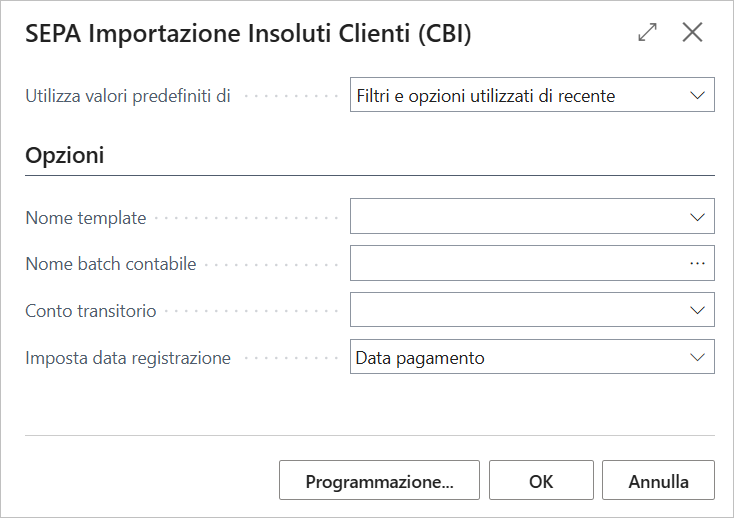Click the 'Conto transitorio' label

pos(91,311)
